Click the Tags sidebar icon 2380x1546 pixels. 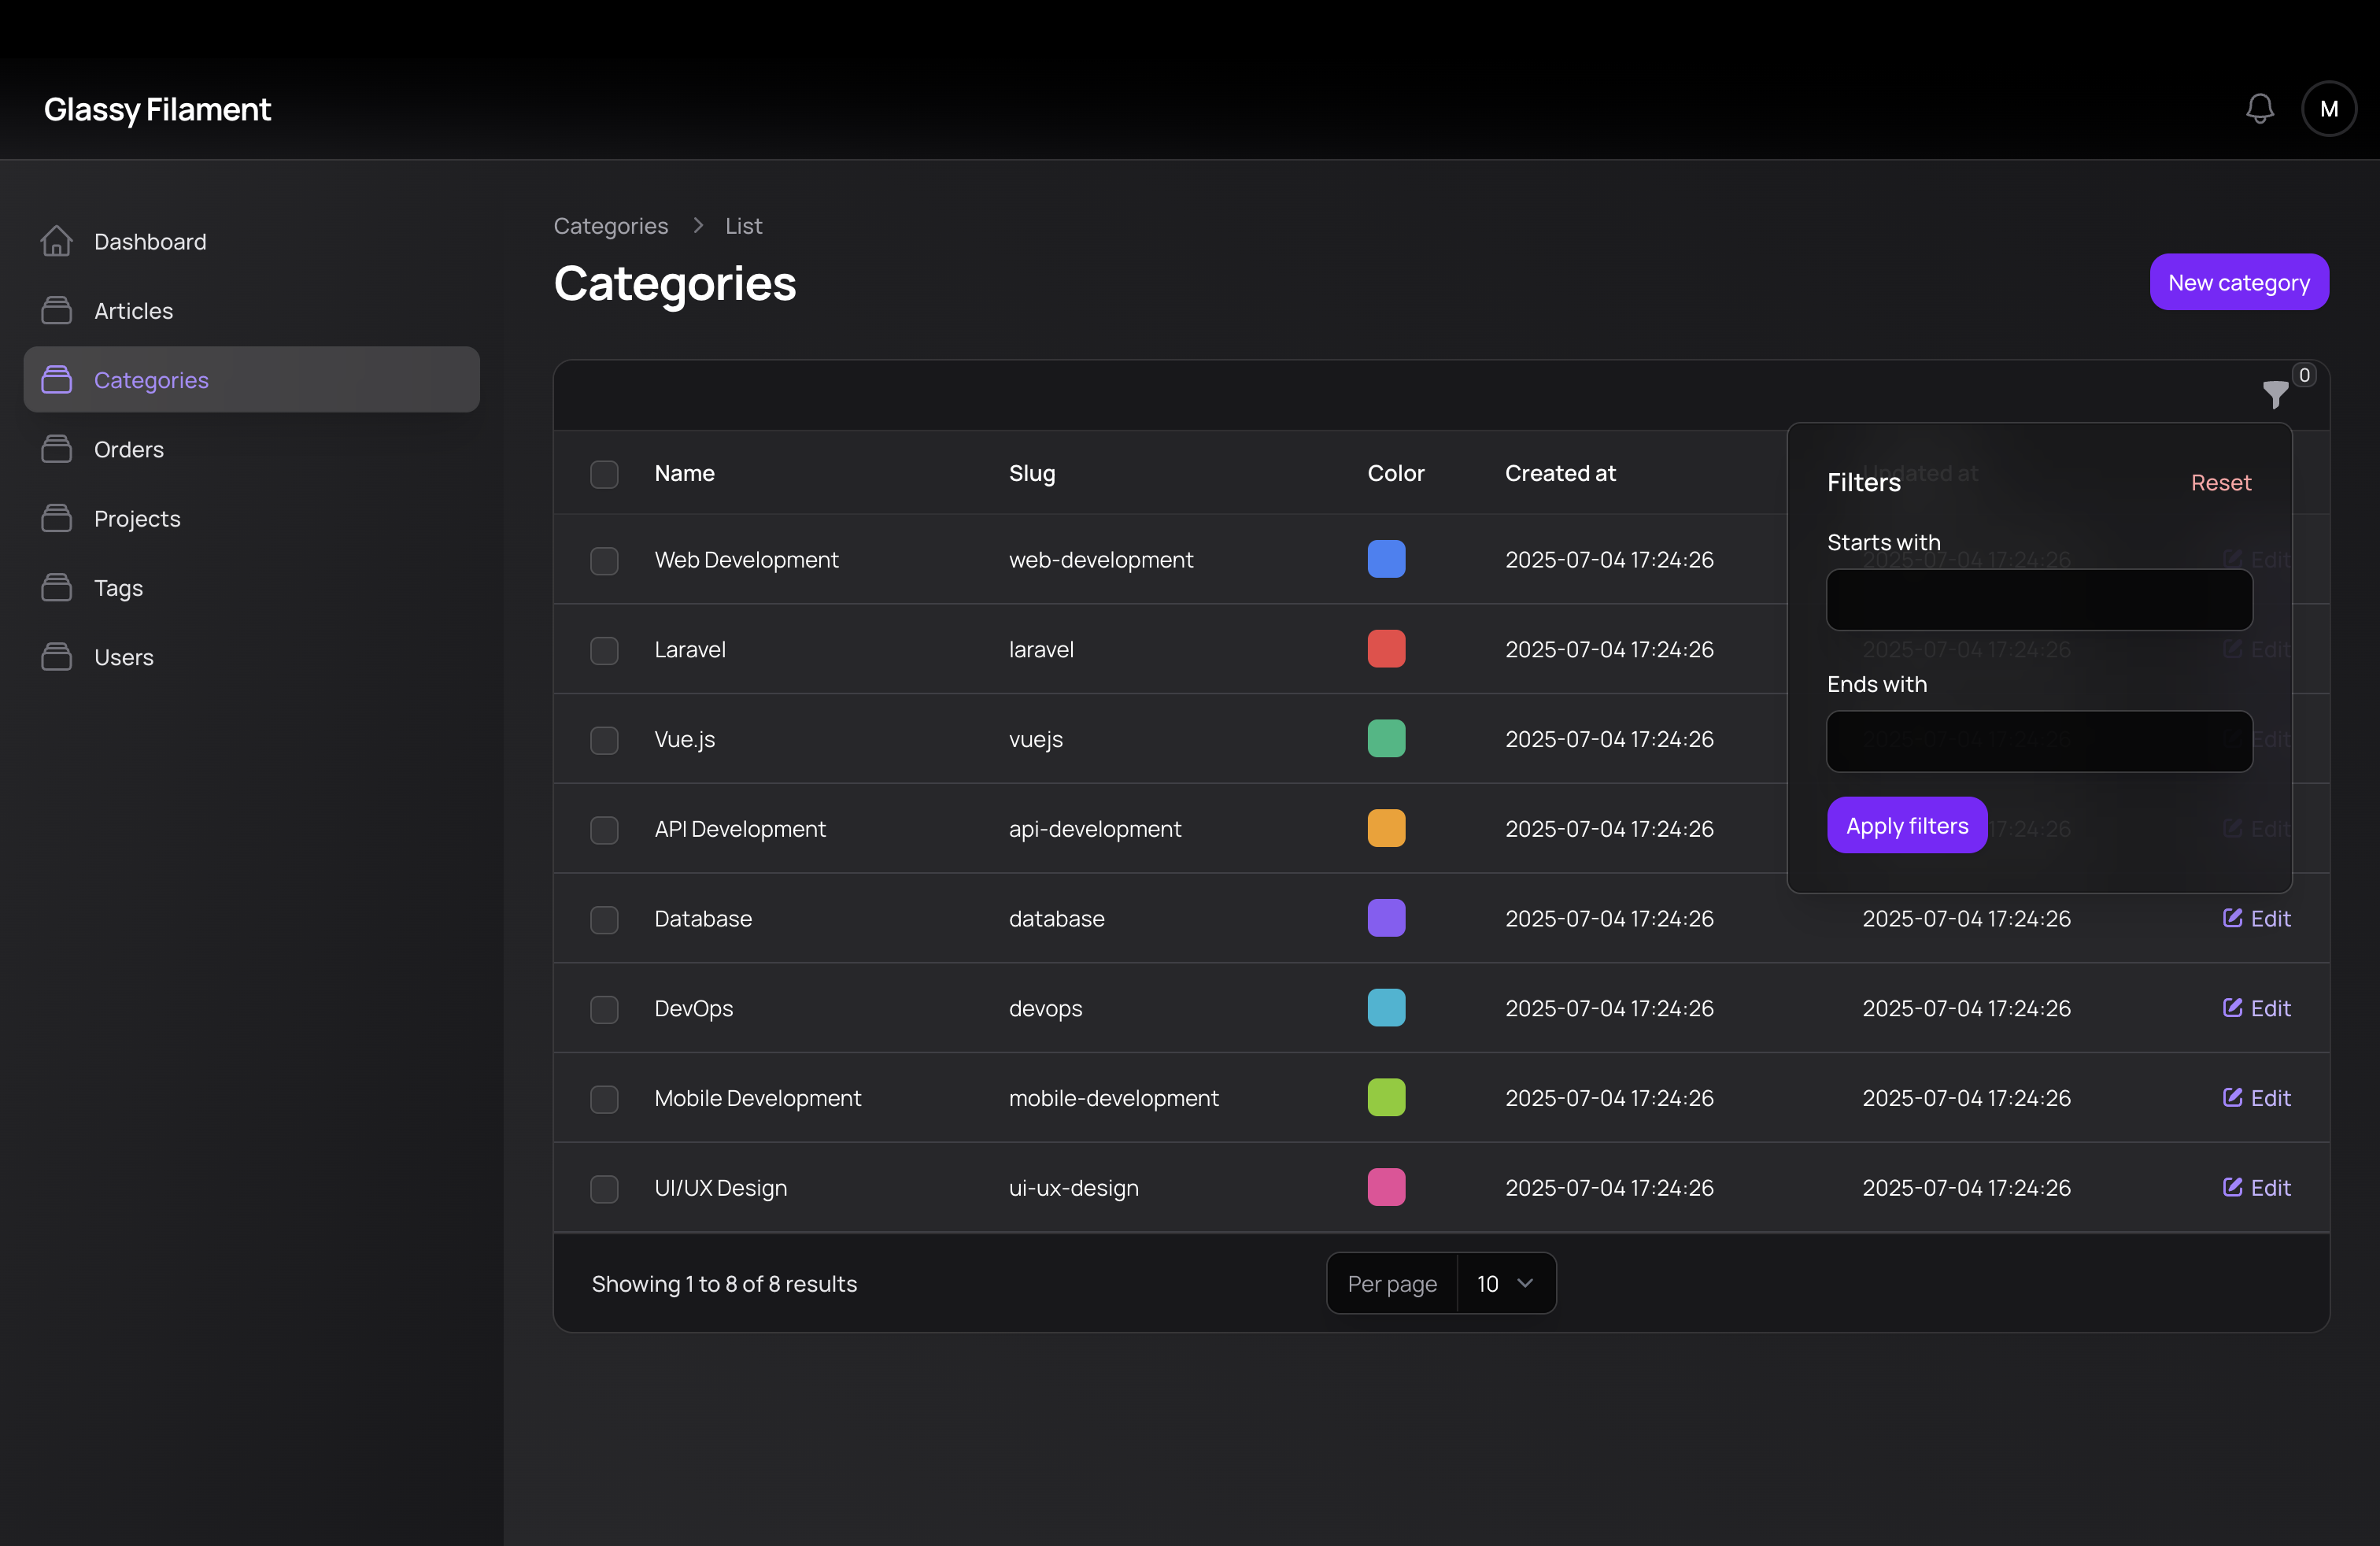click(x=57, y=588)
